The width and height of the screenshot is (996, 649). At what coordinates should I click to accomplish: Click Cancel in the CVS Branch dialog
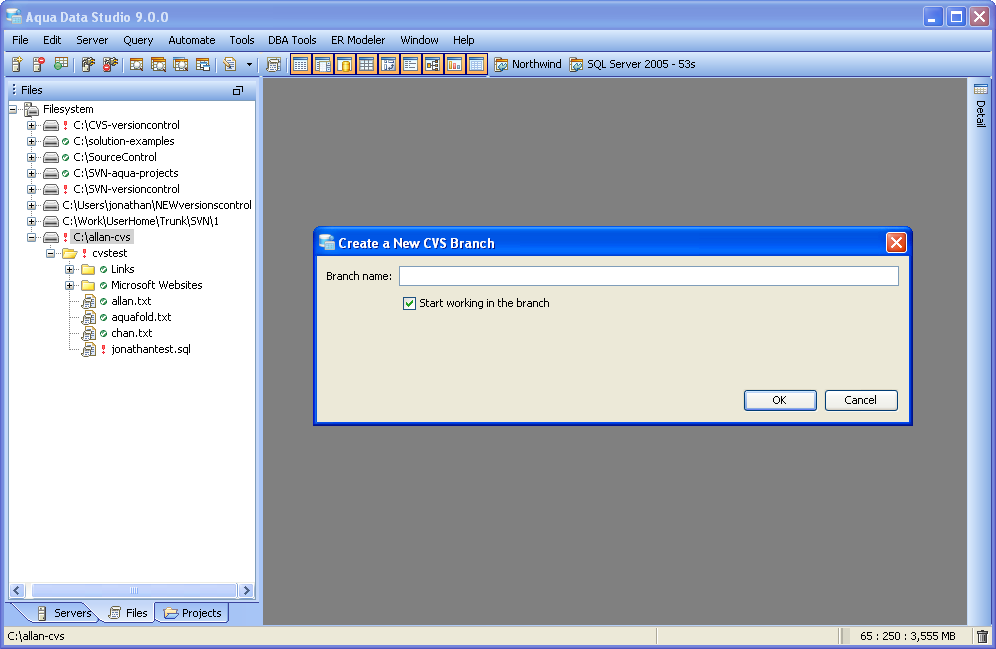click(x=861, y=401)
